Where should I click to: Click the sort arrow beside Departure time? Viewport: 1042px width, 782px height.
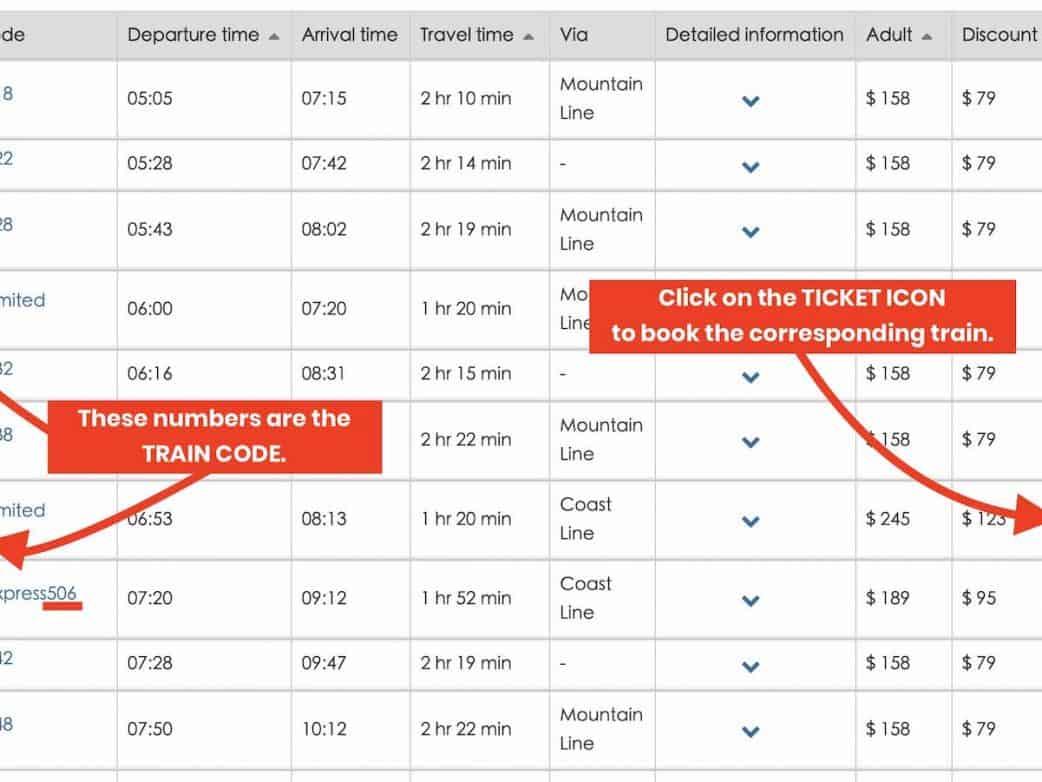tap(274, 36)
